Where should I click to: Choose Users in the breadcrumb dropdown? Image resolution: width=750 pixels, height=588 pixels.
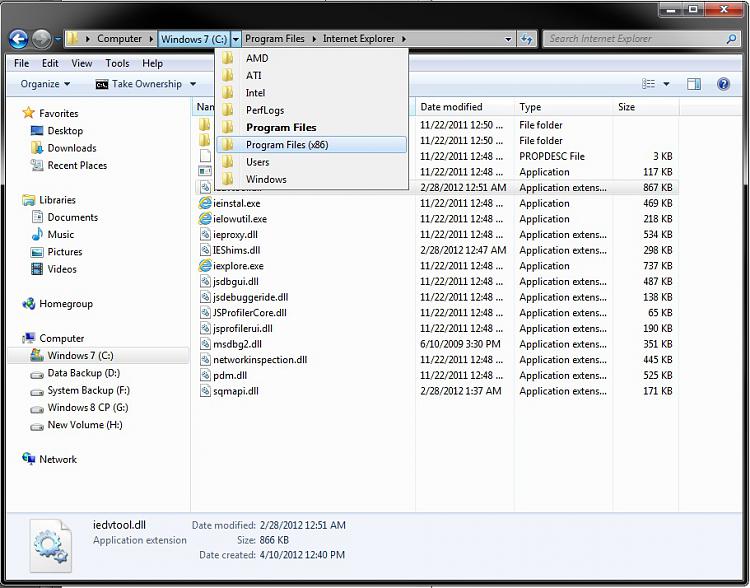(x=311, y=162)
